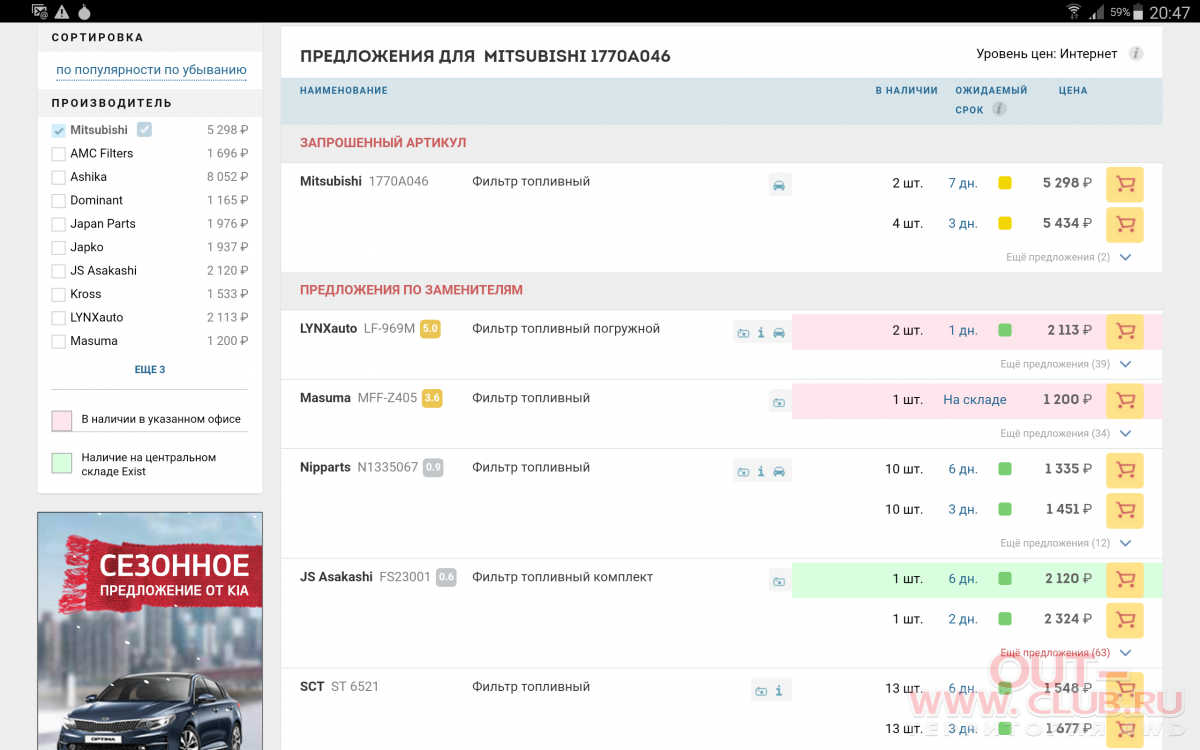Open sort order 'по популярности по убыванию'

pos(151,70)
